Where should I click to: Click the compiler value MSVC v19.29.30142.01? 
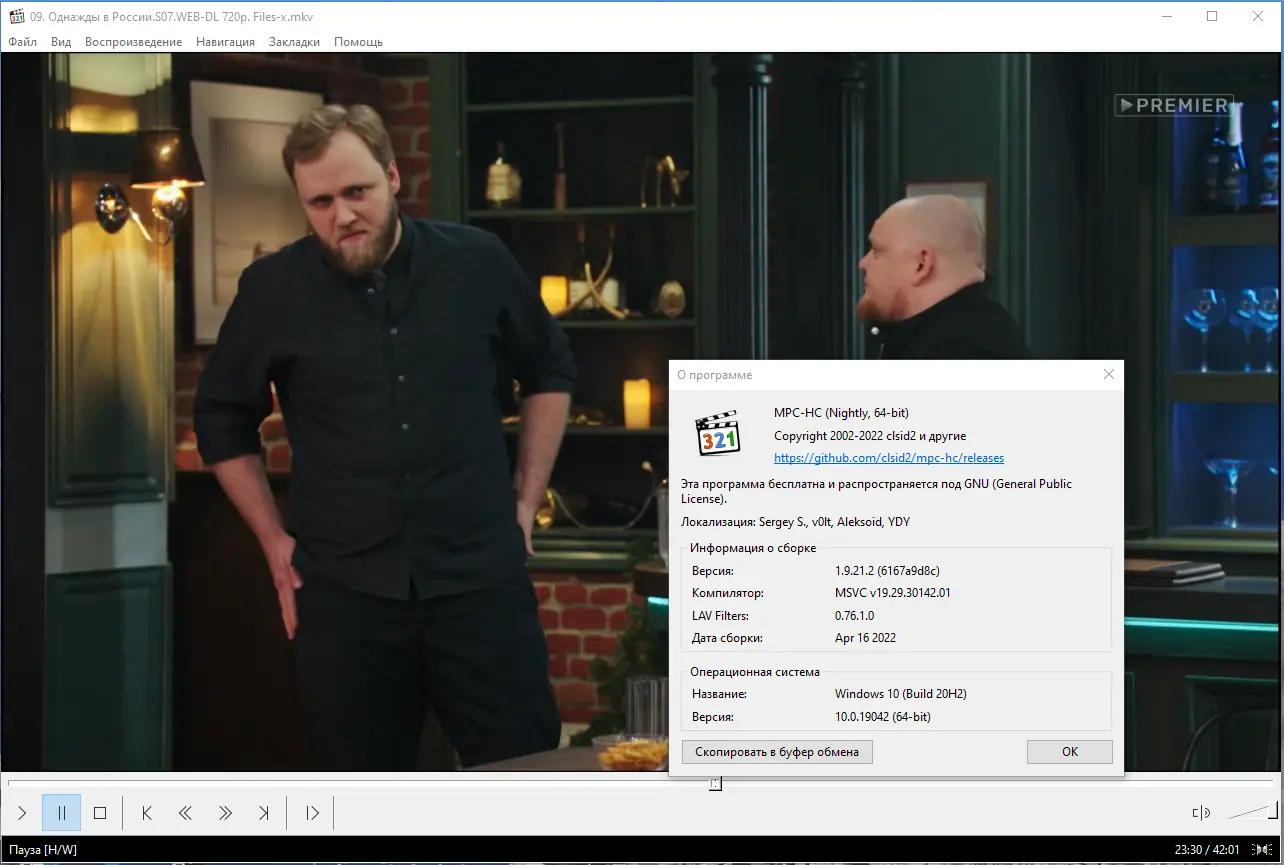(x=892, y=593)
